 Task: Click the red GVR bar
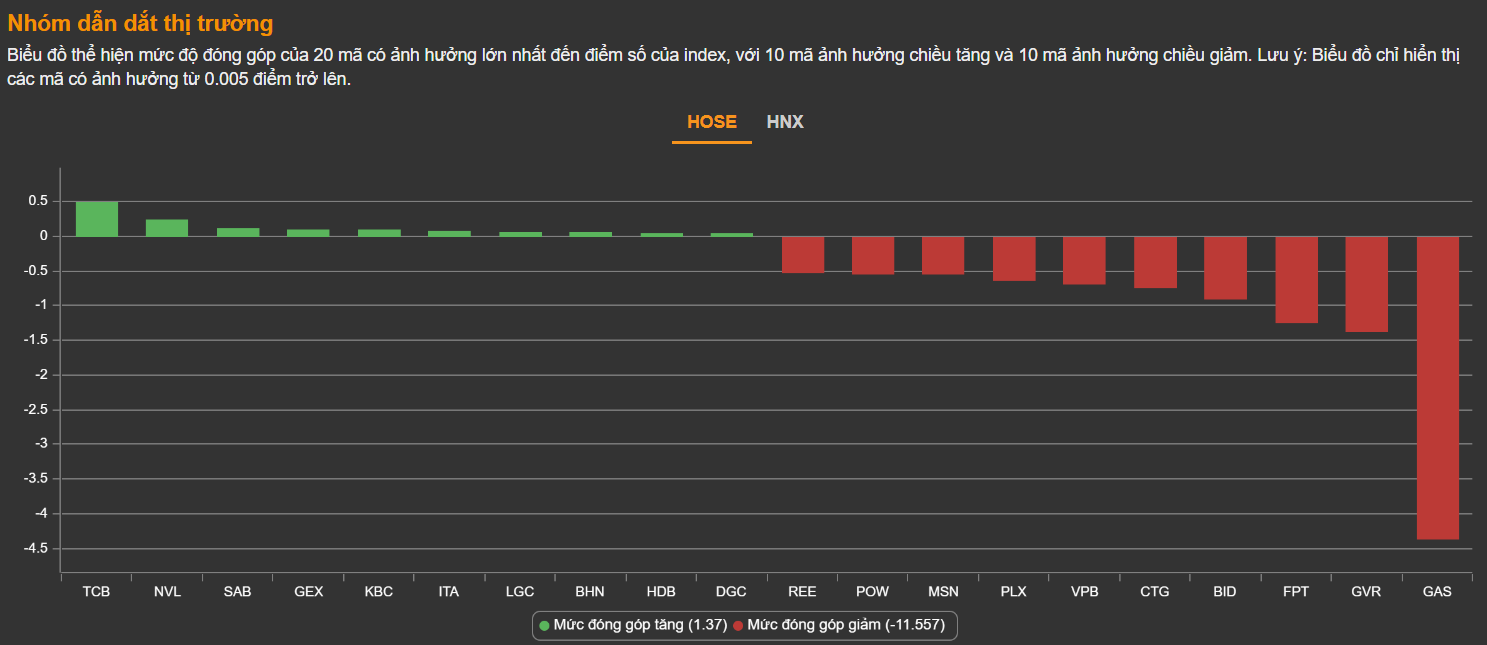point(1366,284)
